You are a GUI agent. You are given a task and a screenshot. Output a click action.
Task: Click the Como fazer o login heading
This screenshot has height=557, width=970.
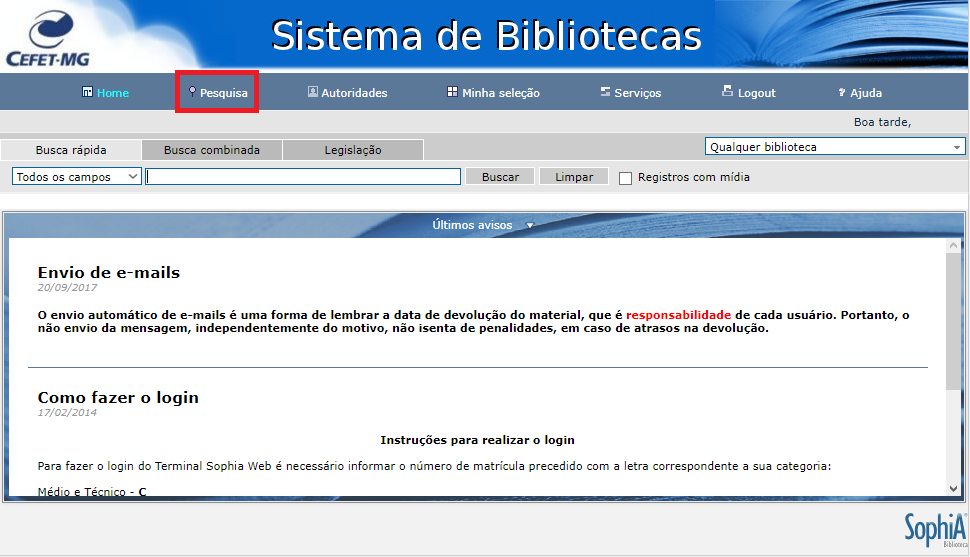118,398
